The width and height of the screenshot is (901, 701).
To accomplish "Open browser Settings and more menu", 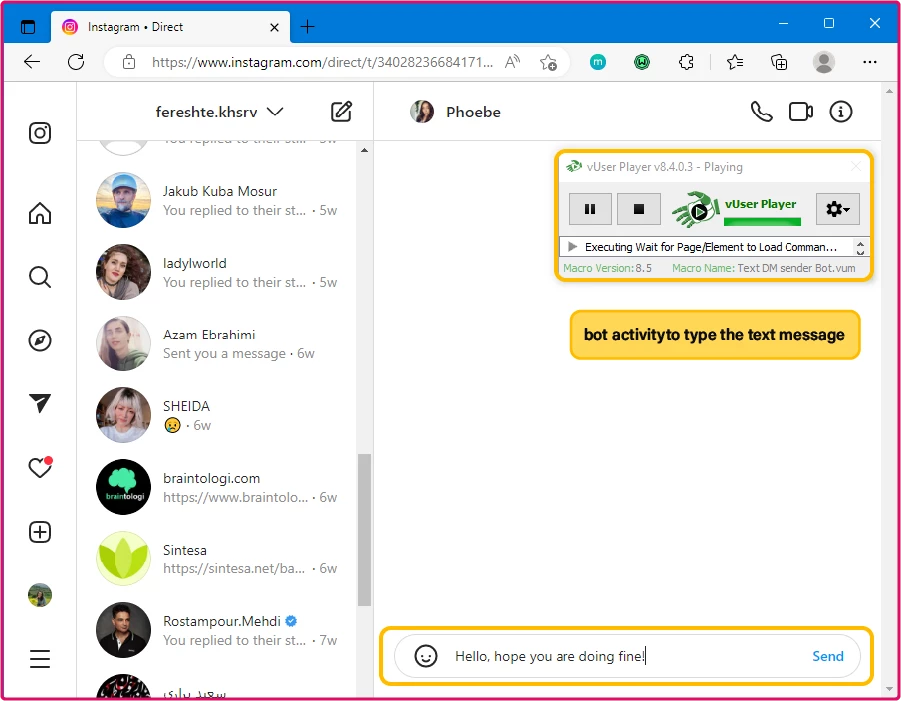I will pyautogui.click(x=870, y=61).
